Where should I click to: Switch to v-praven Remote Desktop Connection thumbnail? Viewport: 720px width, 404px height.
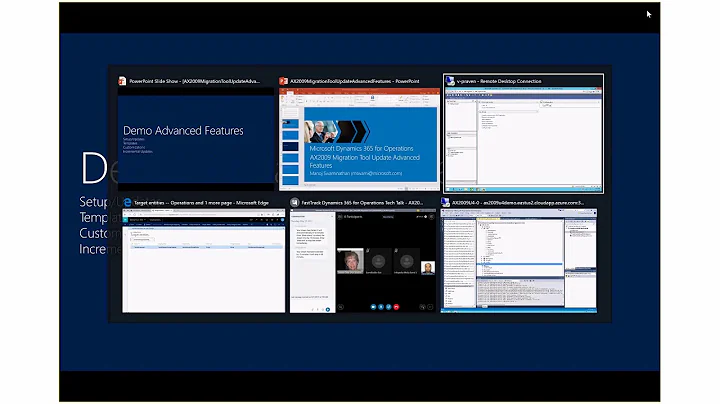coord(523,140)
